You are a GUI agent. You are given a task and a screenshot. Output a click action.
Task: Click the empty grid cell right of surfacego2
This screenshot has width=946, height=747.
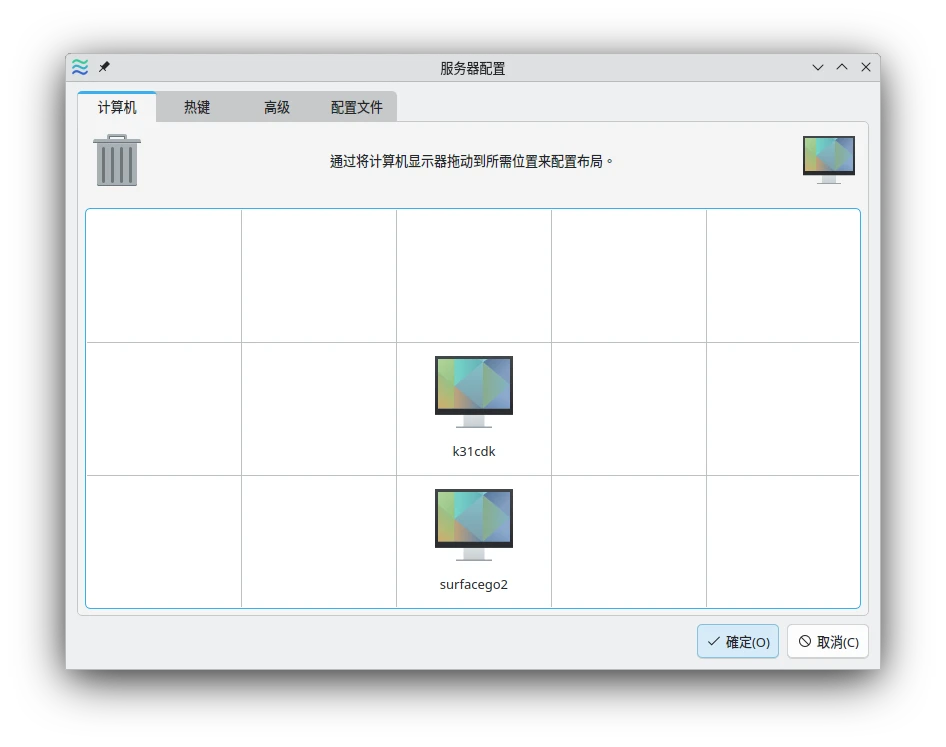click(x=629, y=541)
